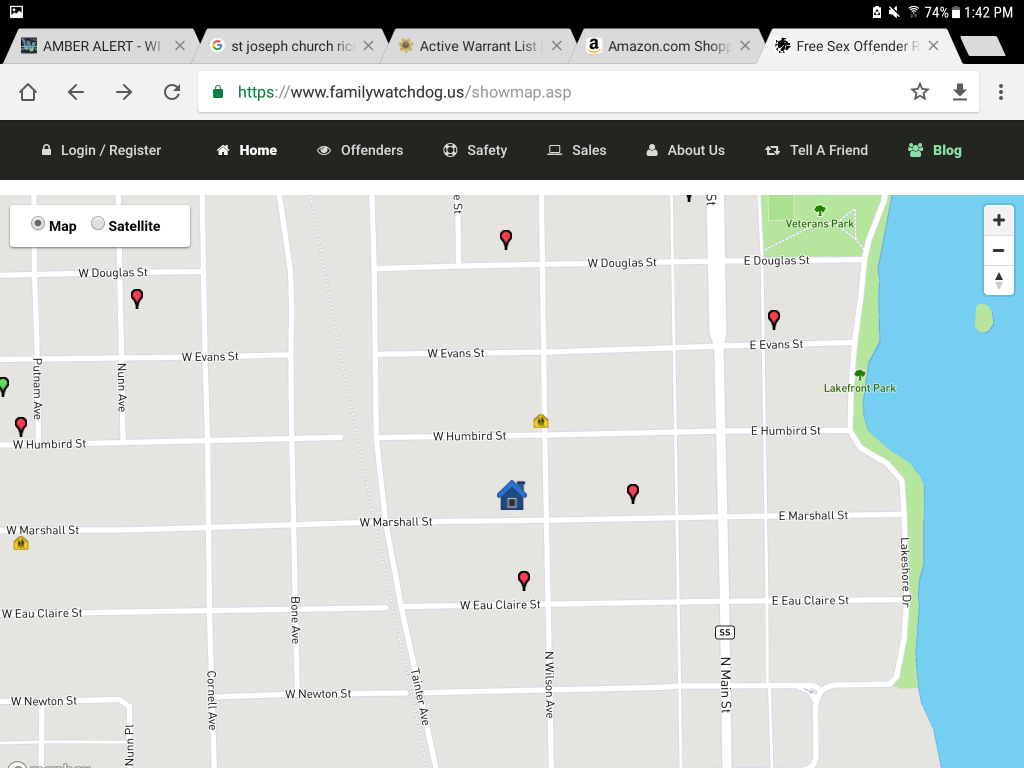Zoom in the map with plus button
The width and height of the screenshot is (1024, 768).
tap(998, 220)
